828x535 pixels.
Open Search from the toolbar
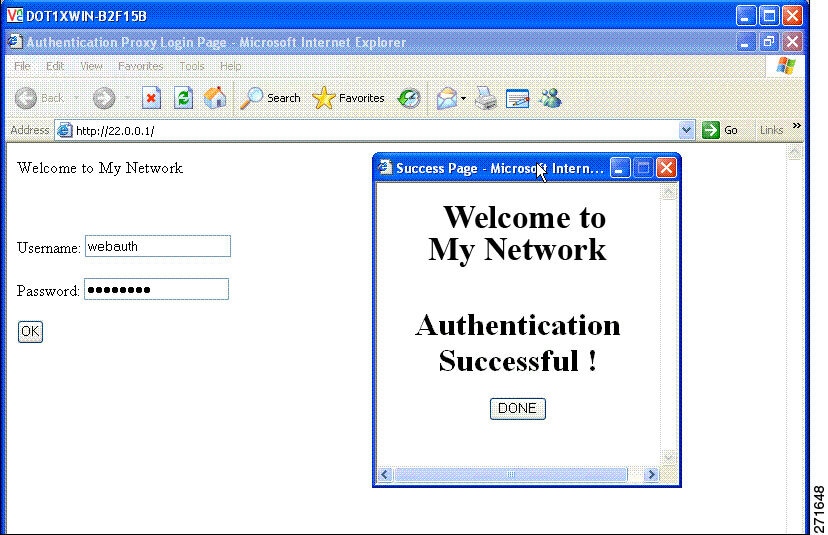point(270,98)
